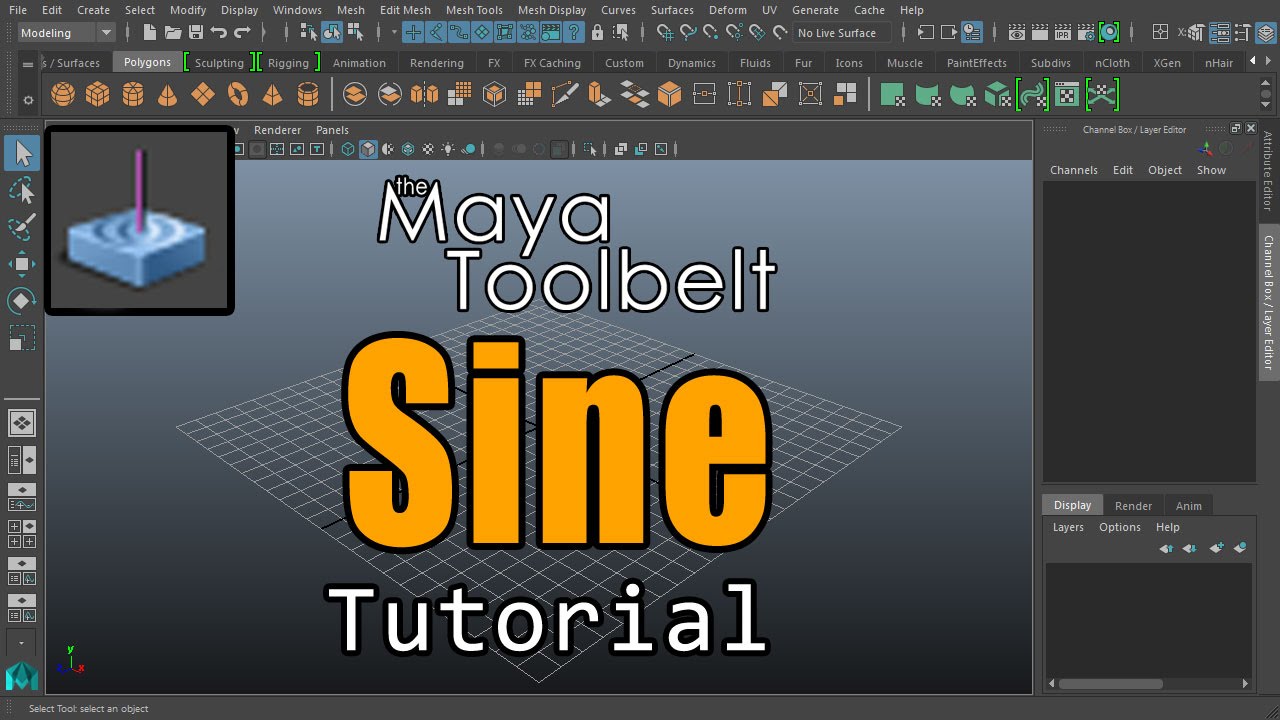
Task: Open scene with folder icon
Action: (x=174, y=33)
